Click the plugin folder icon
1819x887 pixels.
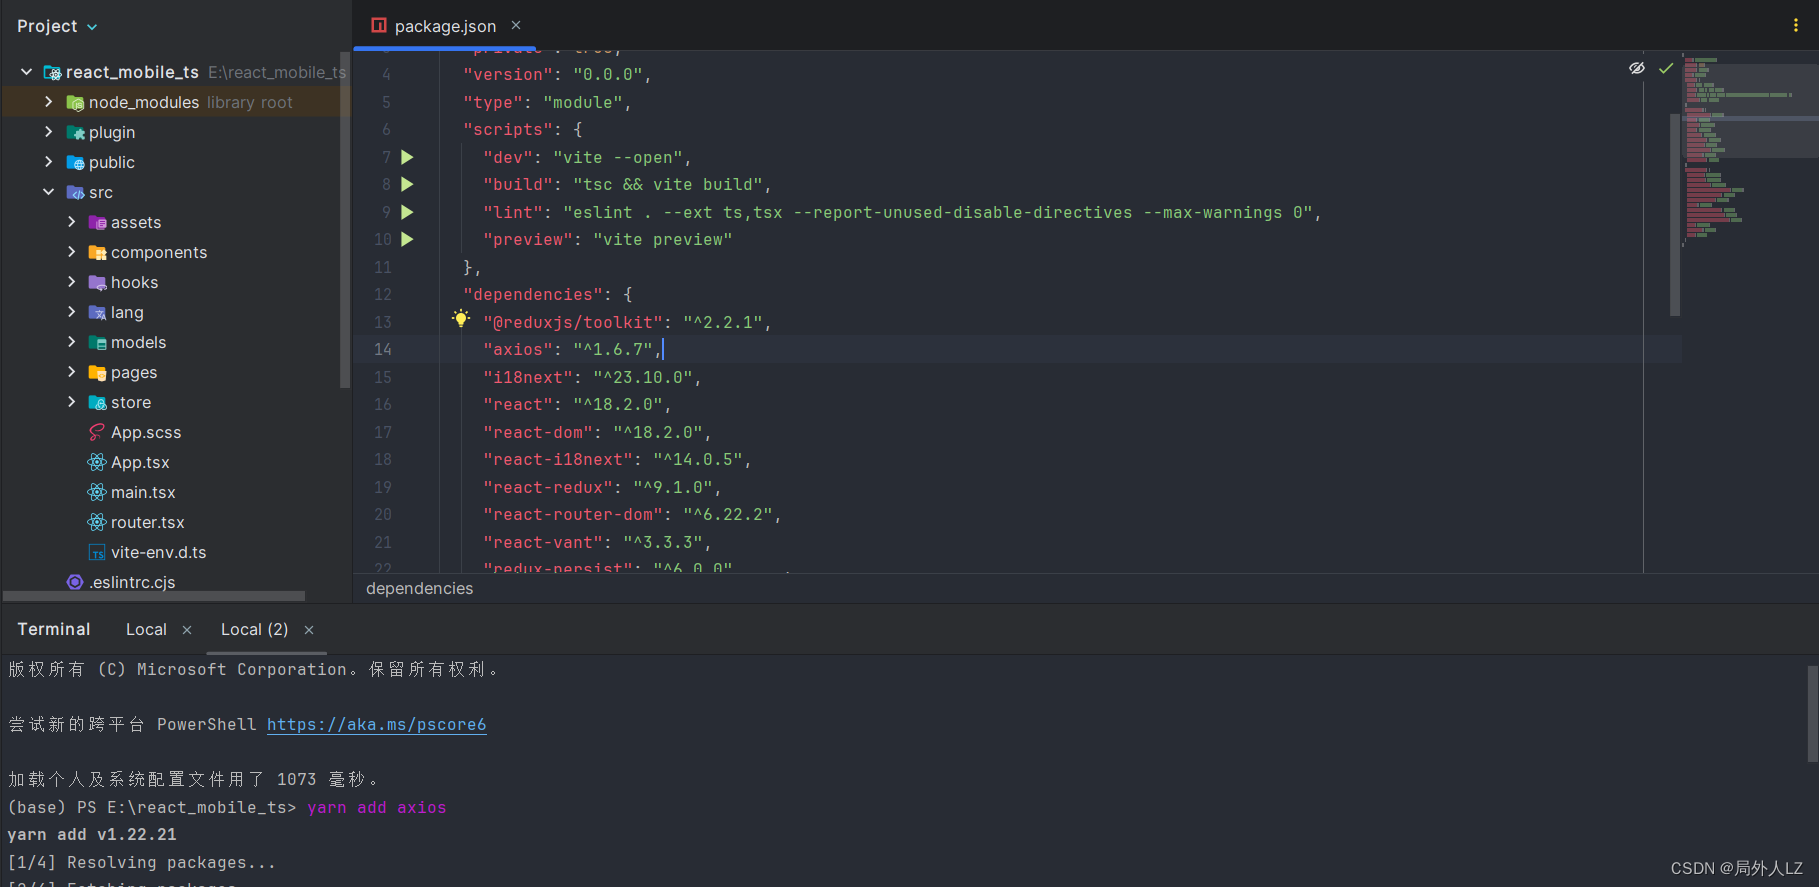point(75,132)
